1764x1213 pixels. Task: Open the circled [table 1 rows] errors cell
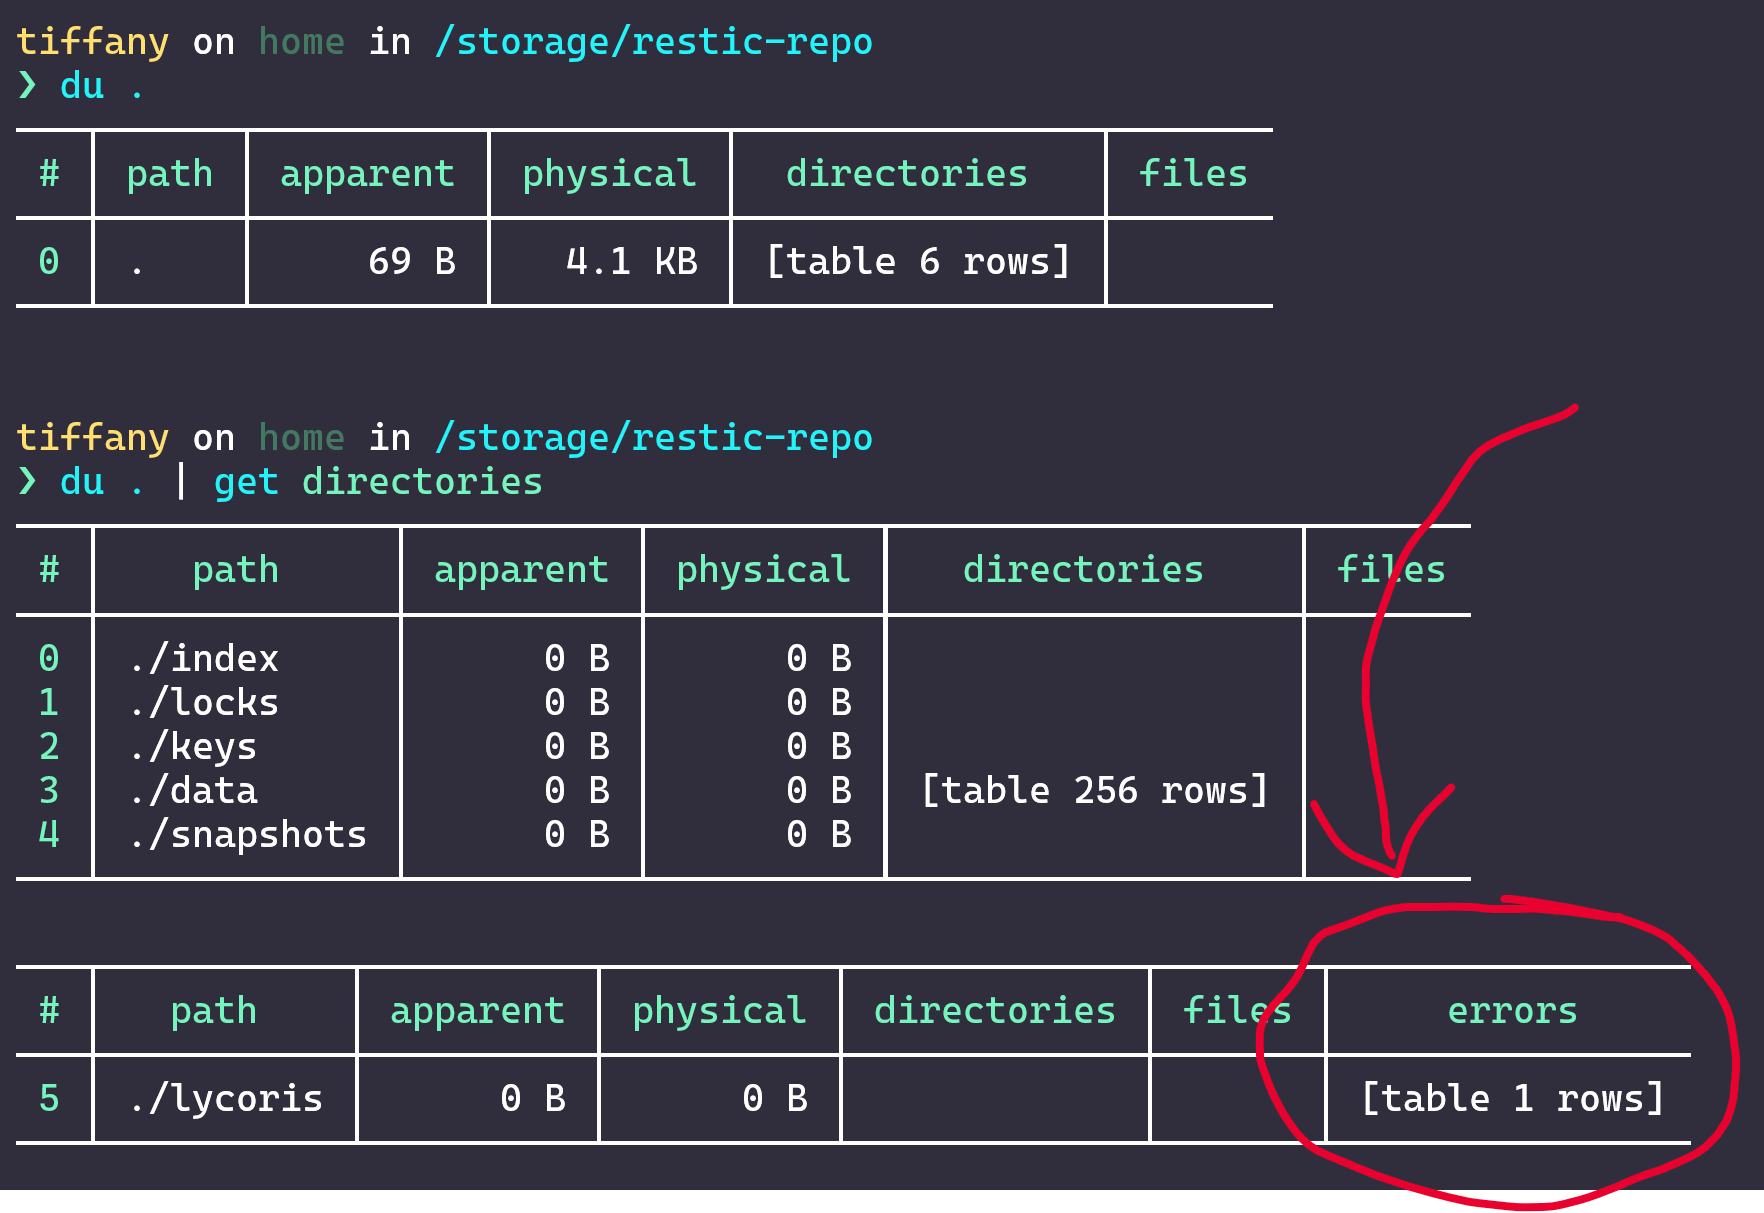(1512, 1097)
